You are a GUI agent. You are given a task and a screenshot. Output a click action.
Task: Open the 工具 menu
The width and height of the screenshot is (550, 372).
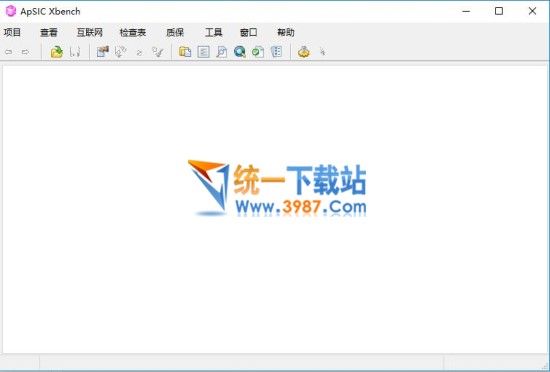pos(214,33)
